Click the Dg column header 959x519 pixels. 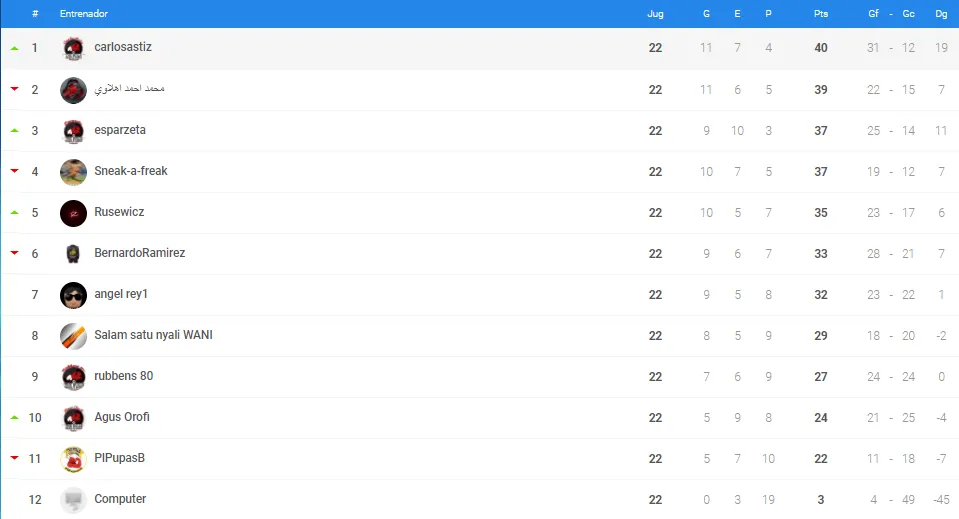941,13
